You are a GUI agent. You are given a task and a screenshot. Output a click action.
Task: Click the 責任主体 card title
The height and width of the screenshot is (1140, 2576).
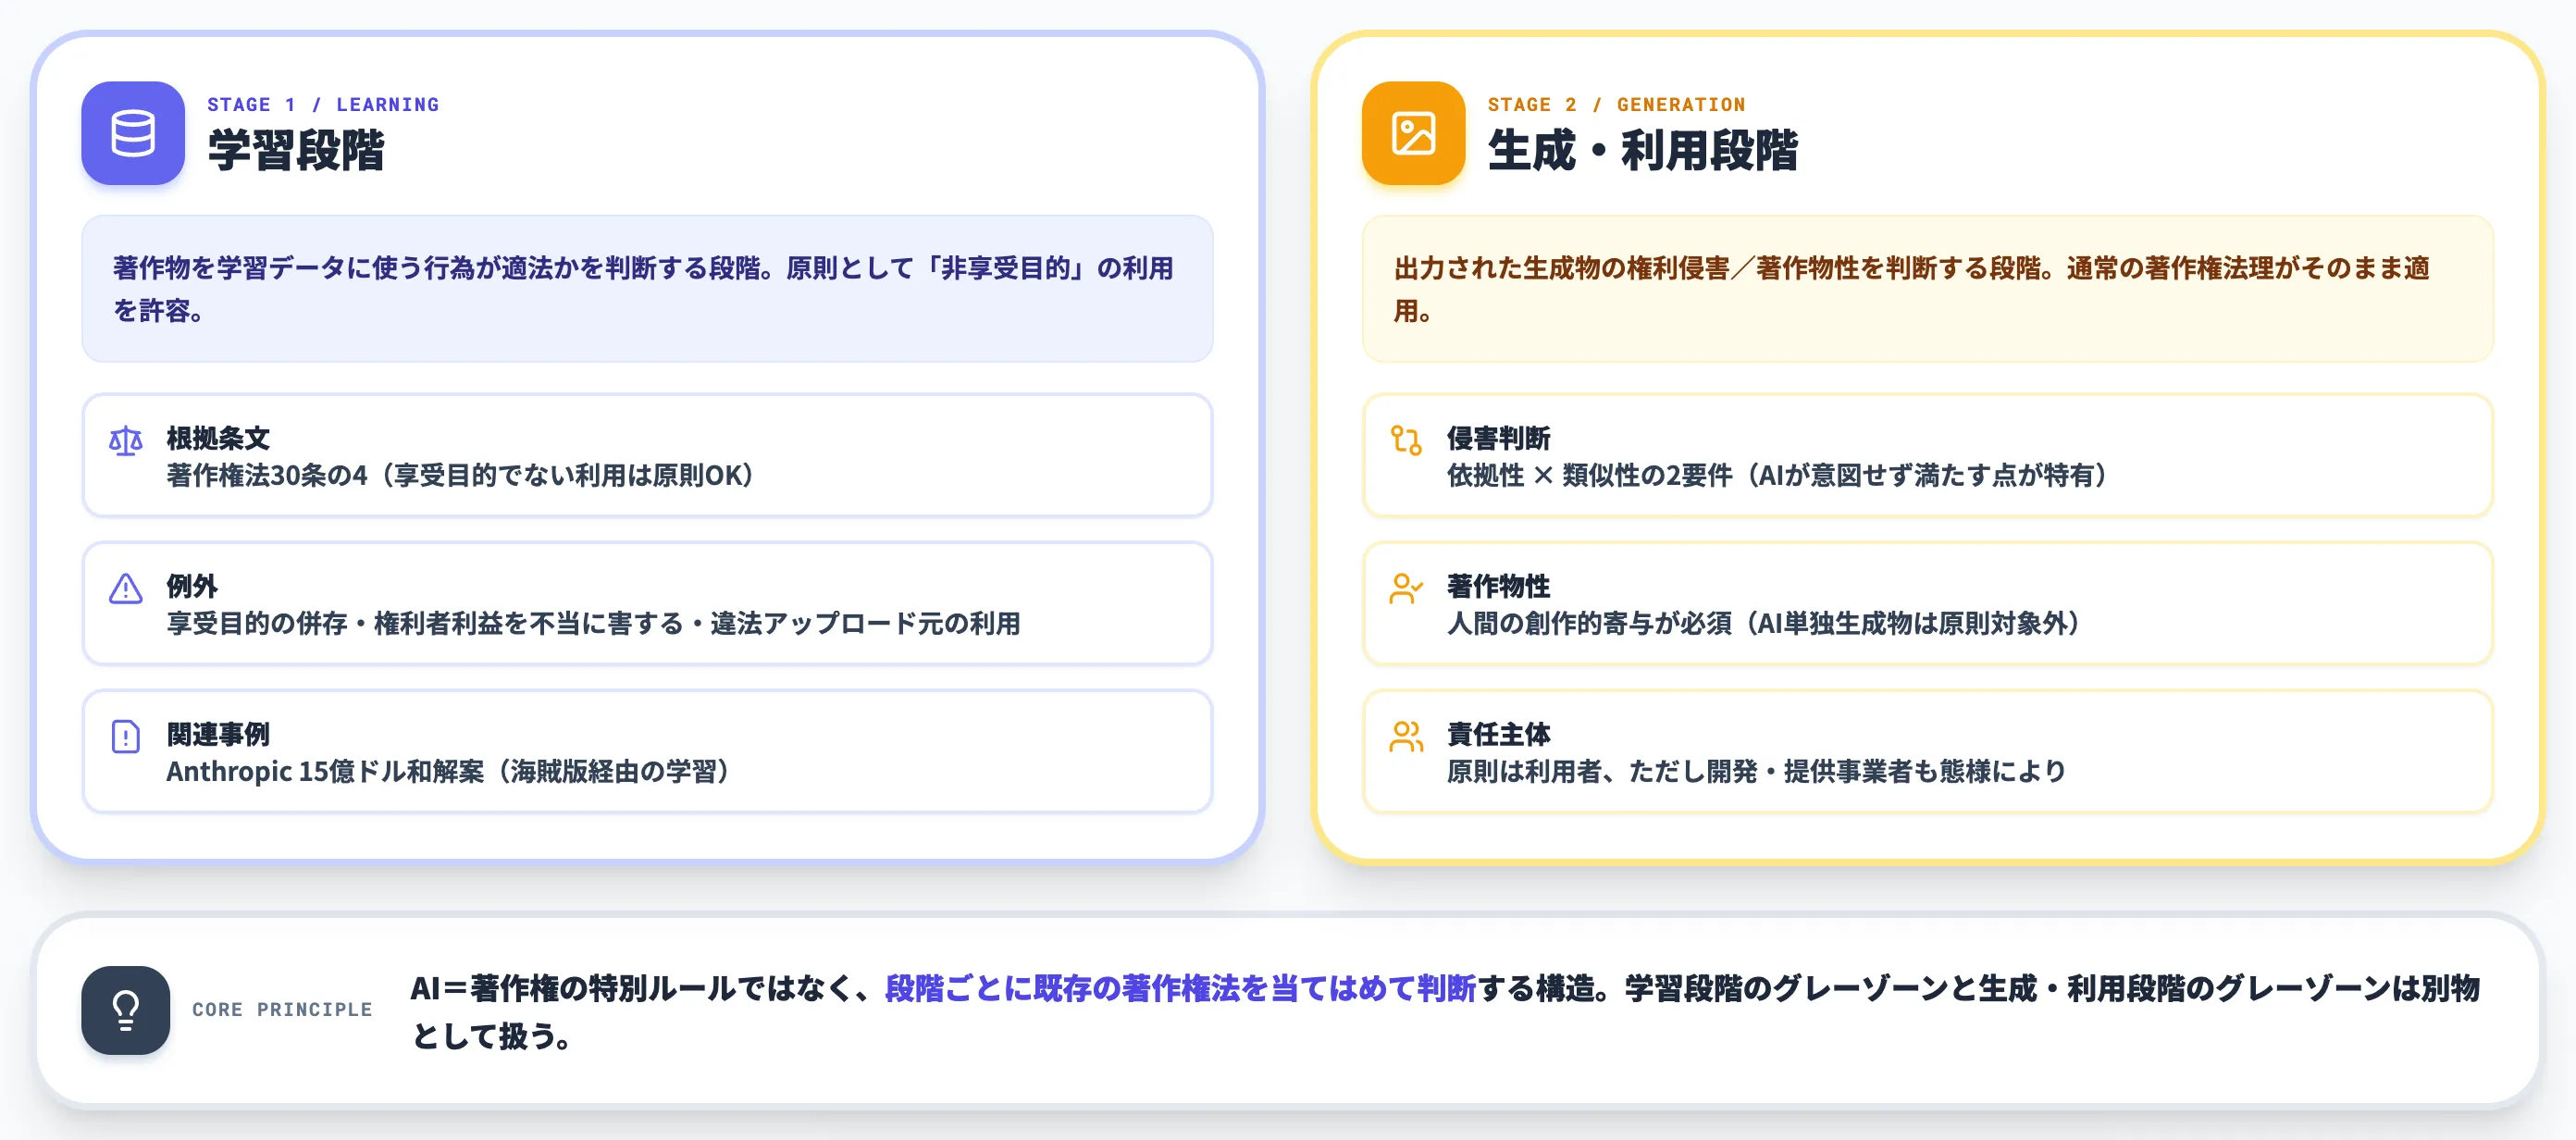[1498, 734]
